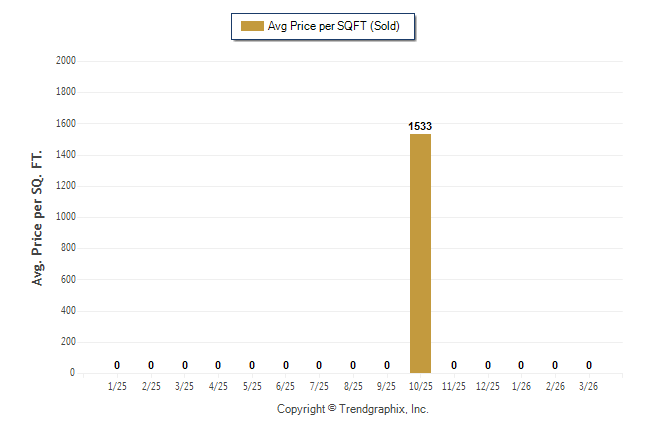The height and width of the screenshot is (434, 646).
Task: Click the zero value above 3/26
Action: point(589,365)
